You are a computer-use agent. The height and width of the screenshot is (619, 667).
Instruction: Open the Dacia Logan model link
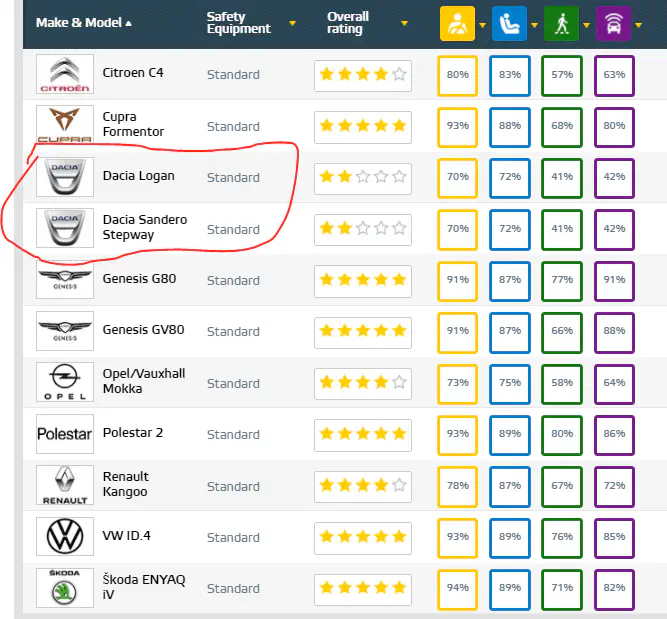point(138,176)
